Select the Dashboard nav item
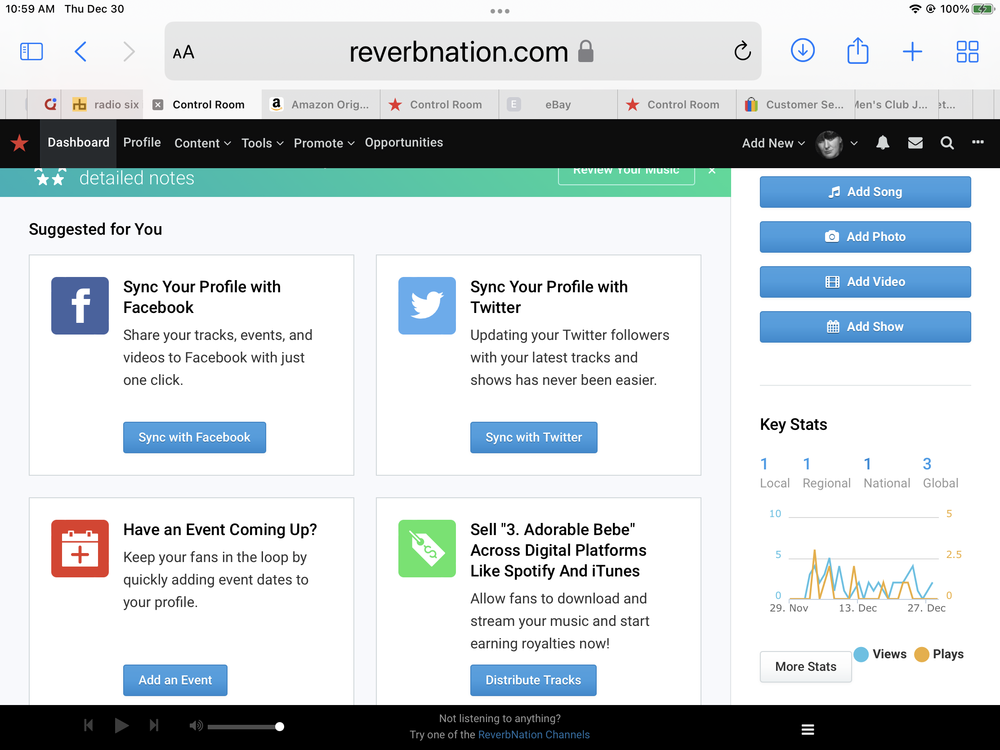Screen dimensions: 1000x750 pyautogui.click(x=78, y=143)
